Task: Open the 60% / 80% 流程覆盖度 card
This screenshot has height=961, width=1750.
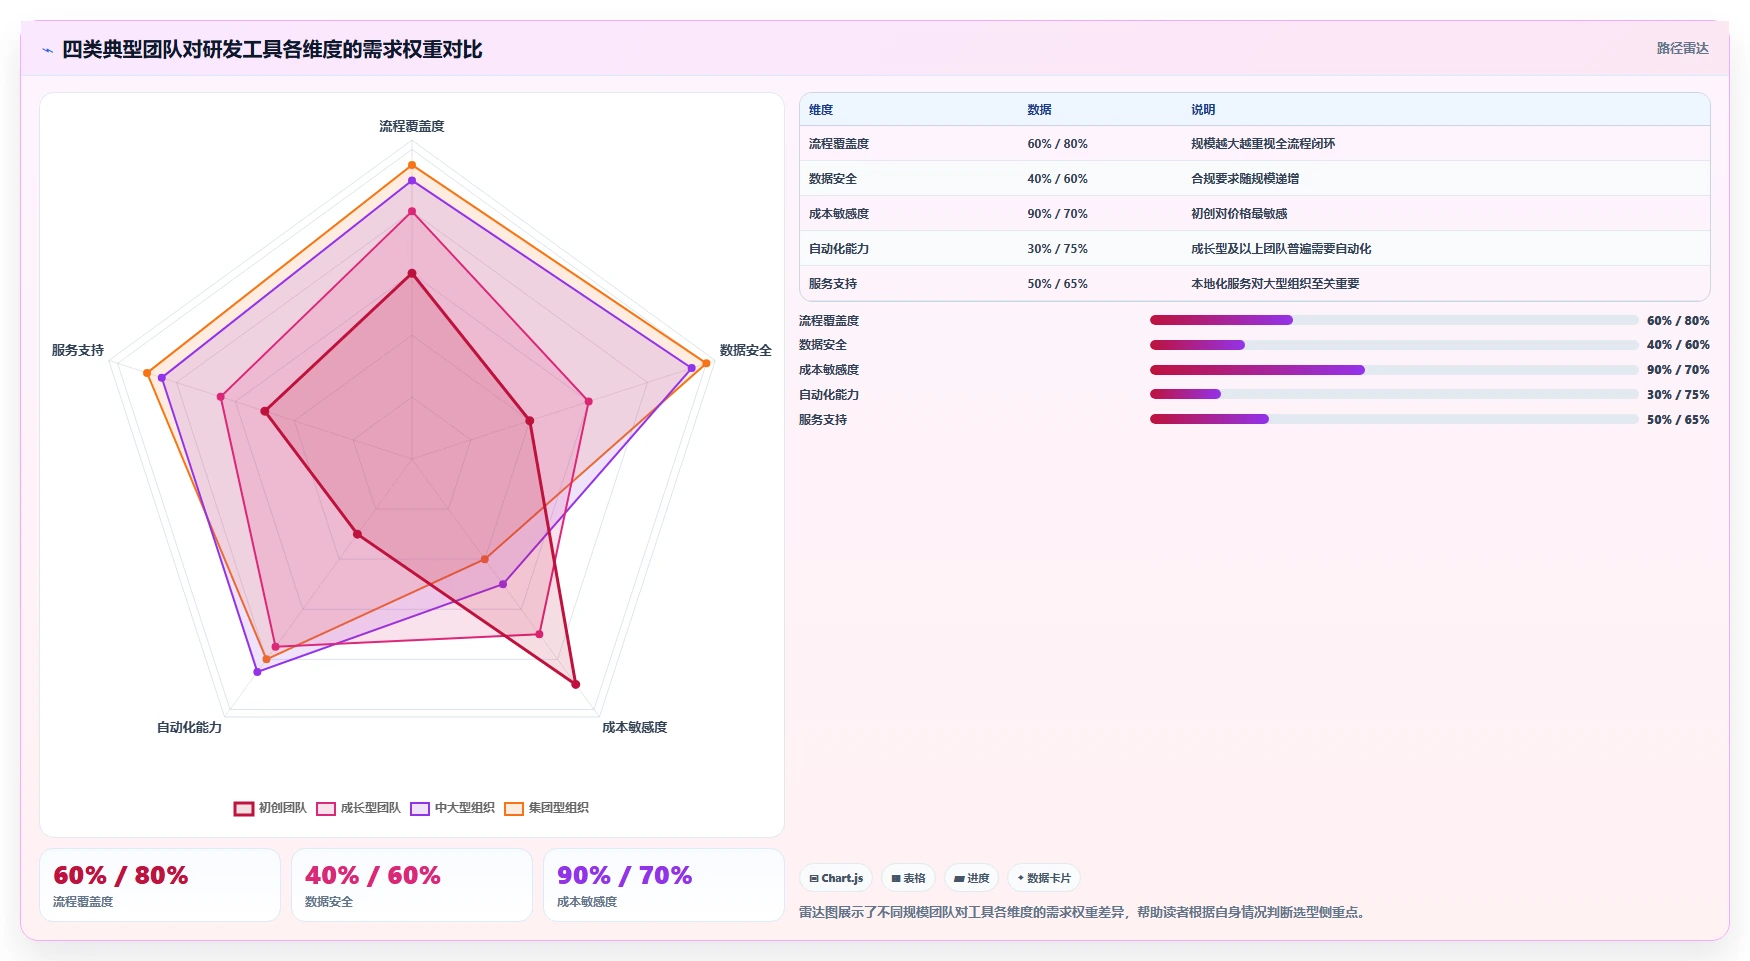Action: pos(160,885)
